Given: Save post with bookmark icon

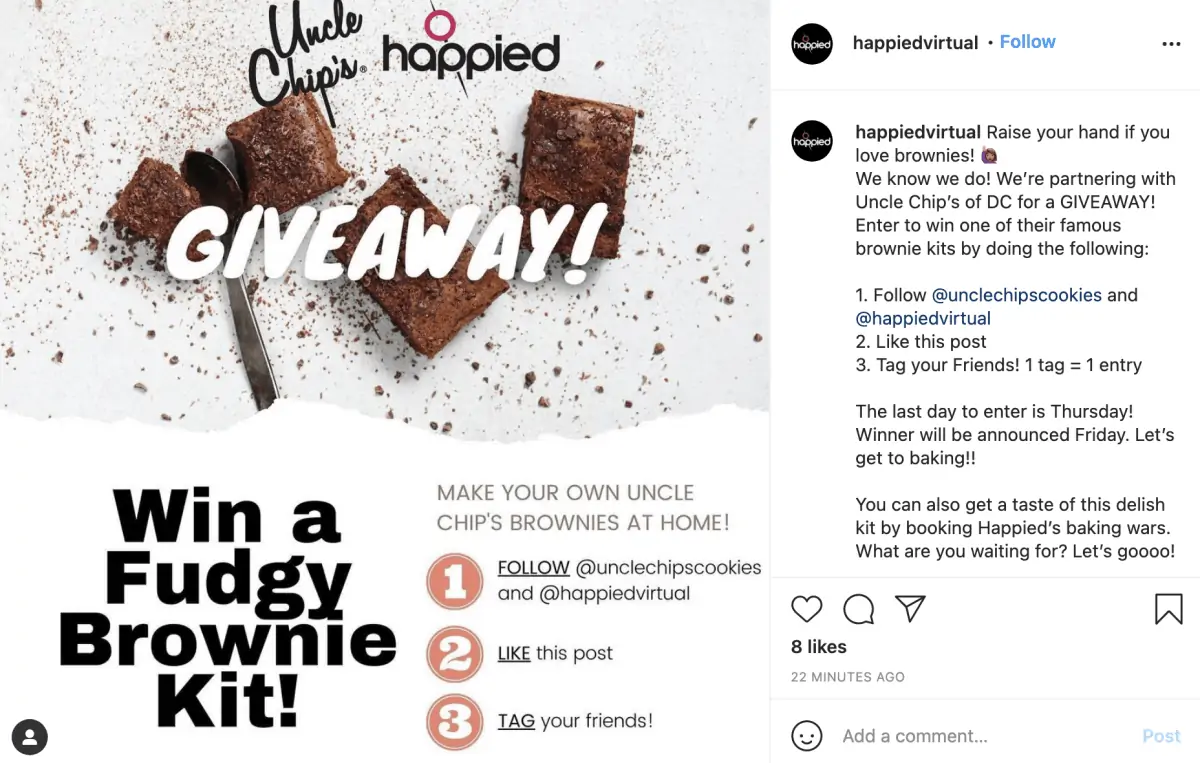Looking at the screenshot, I should coord(1168,609).
